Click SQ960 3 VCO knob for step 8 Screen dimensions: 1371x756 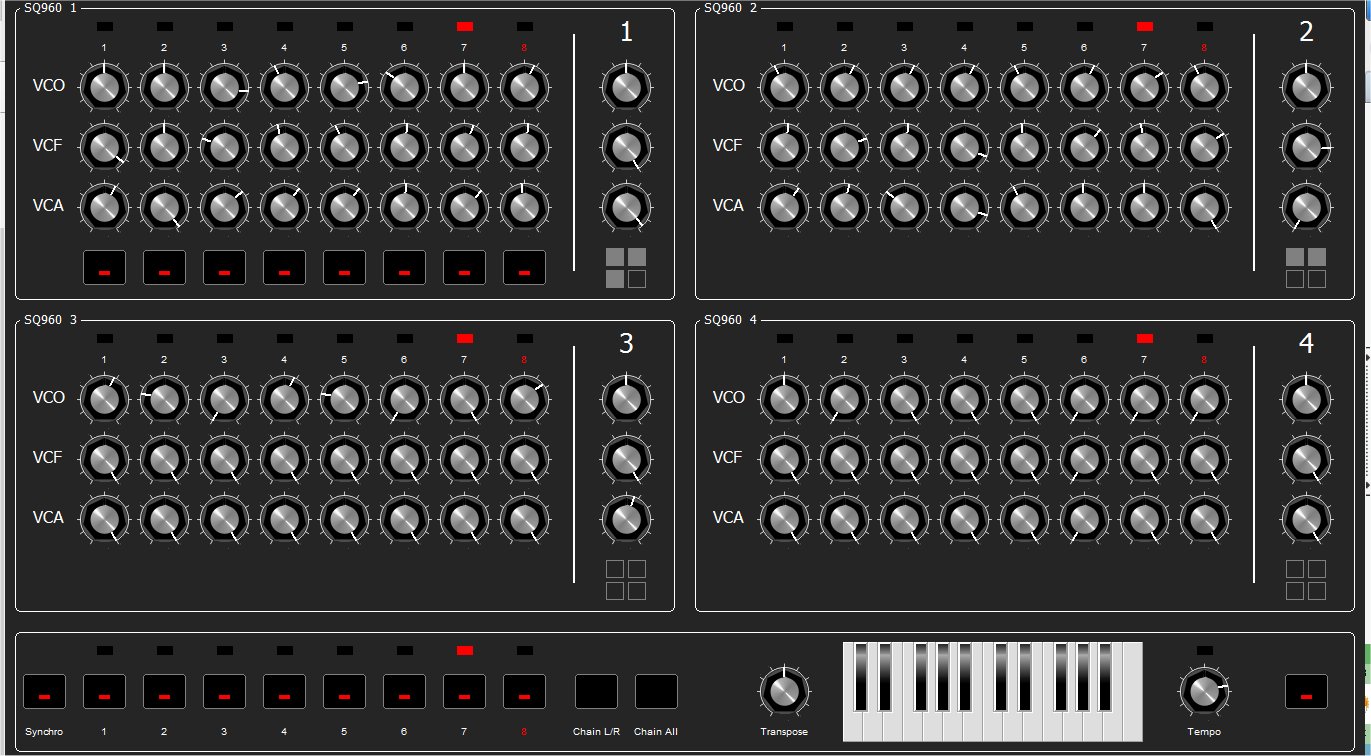coord(524,399)
